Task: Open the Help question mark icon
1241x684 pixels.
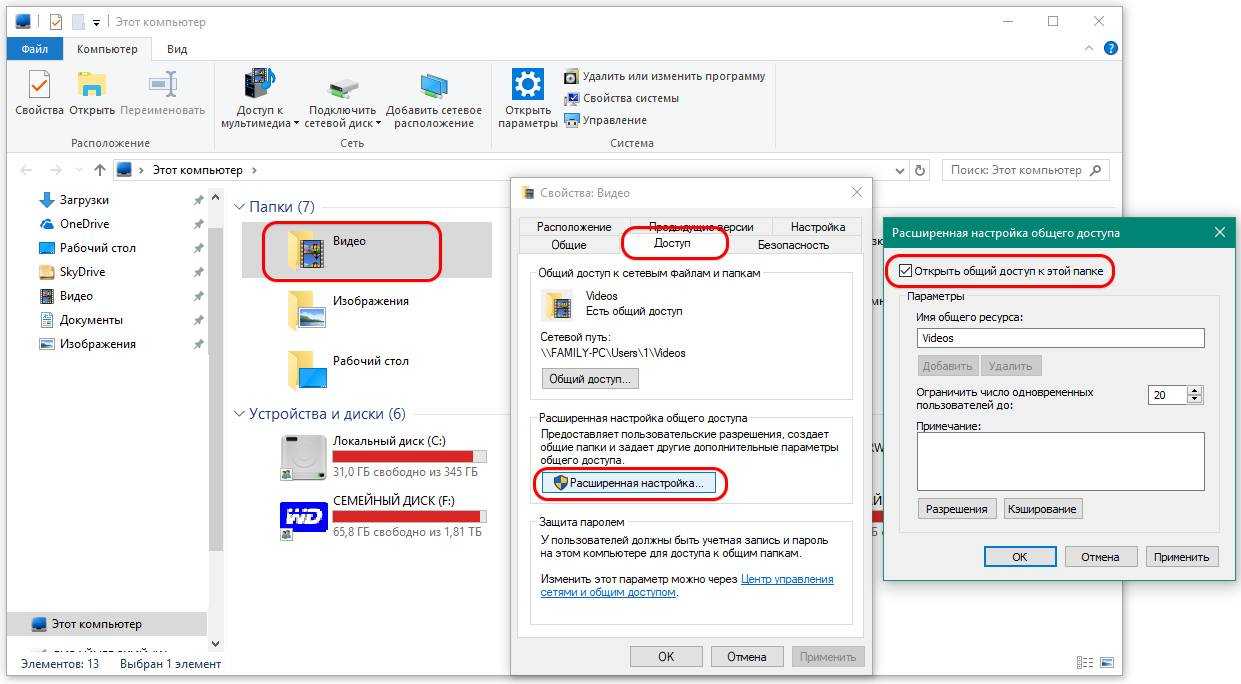Action: (x=1111, y=48)
